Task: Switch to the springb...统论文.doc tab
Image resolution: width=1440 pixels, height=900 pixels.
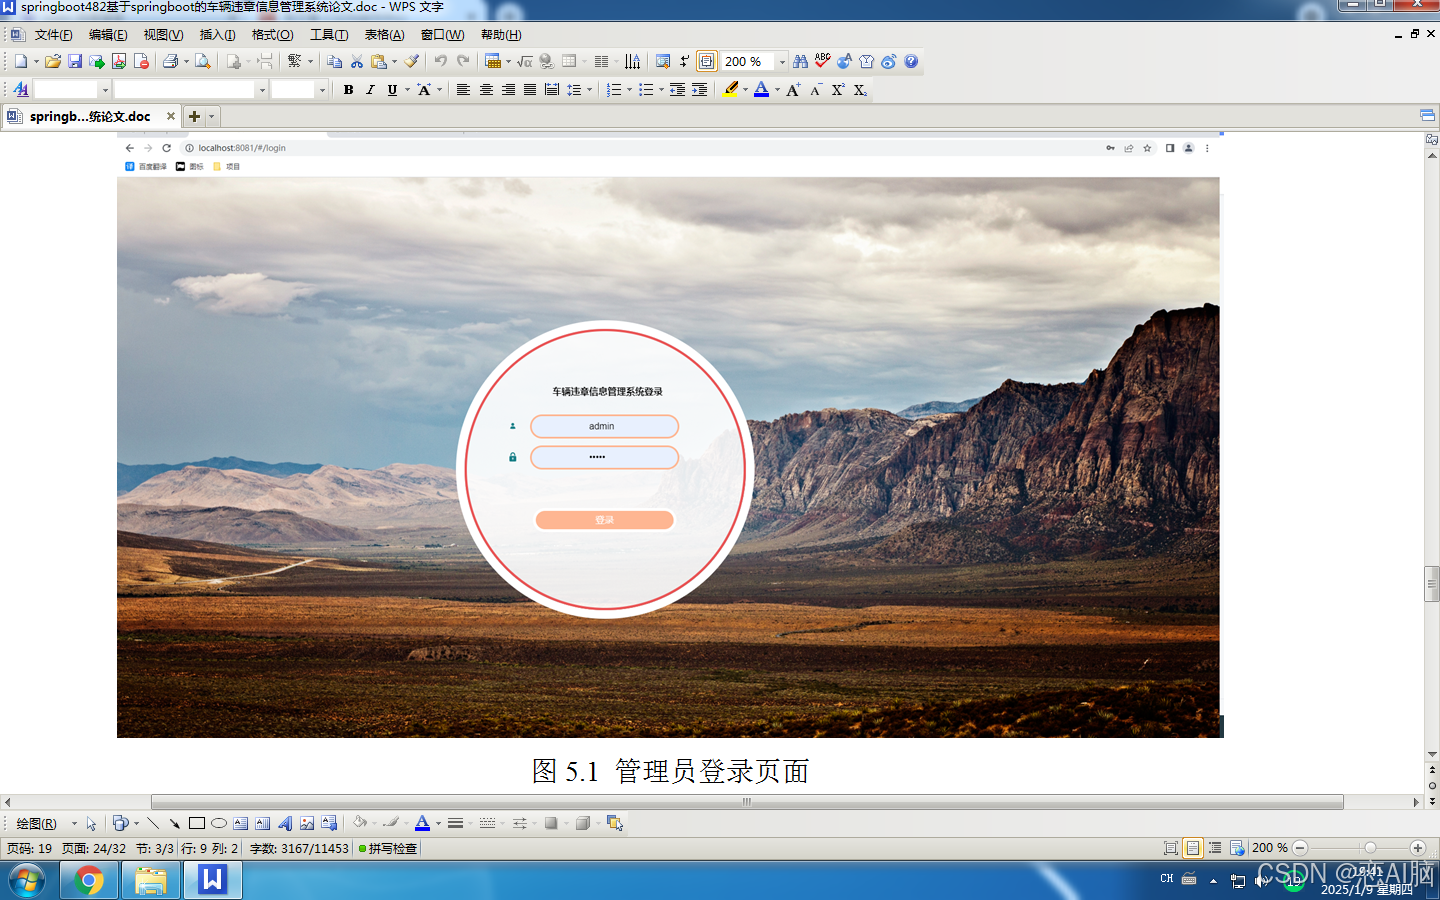Action: pos(90,116)
